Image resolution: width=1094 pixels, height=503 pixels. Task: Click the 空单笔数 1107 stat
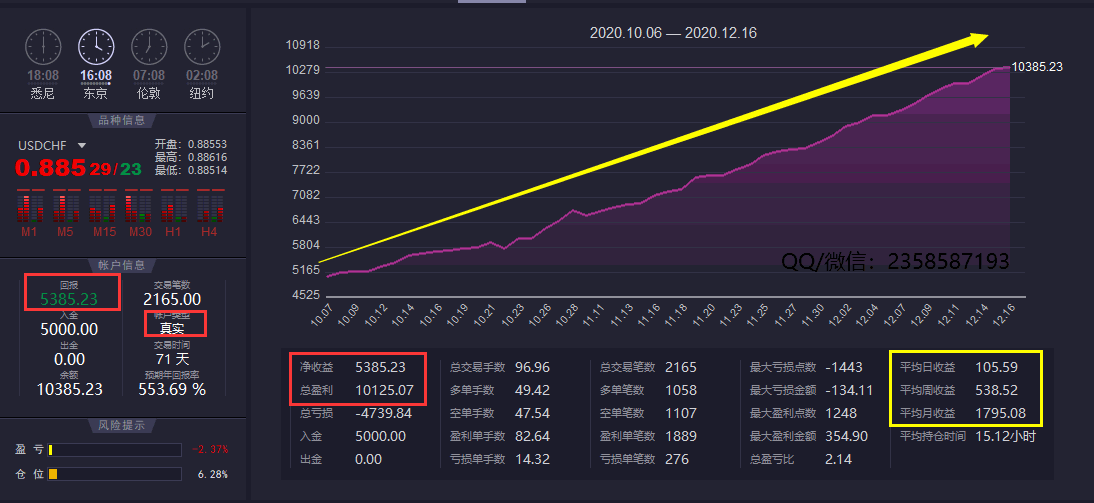(648, 414)
